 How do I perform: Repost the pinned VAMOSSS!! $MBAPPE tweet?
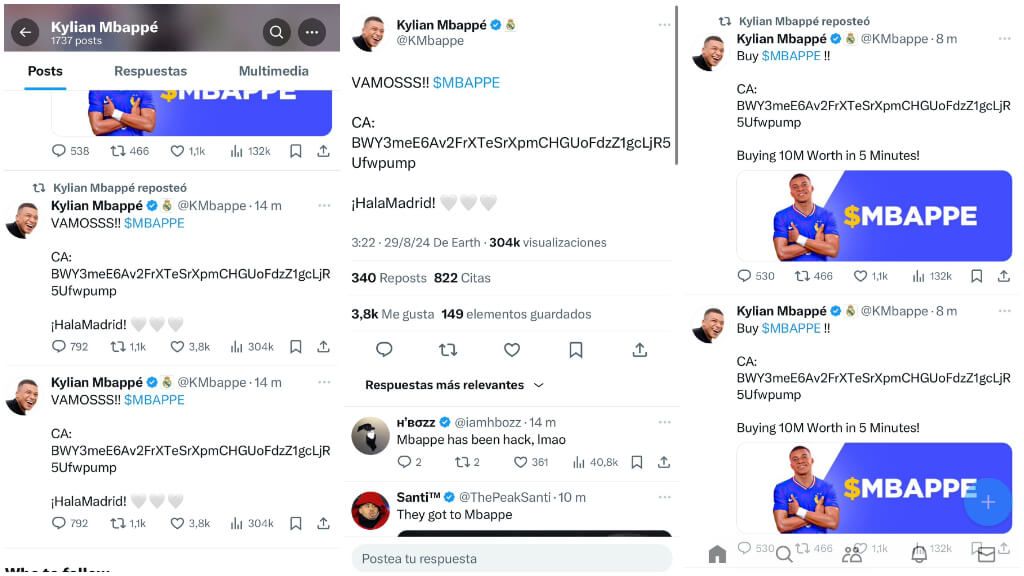tap(448, 349)
